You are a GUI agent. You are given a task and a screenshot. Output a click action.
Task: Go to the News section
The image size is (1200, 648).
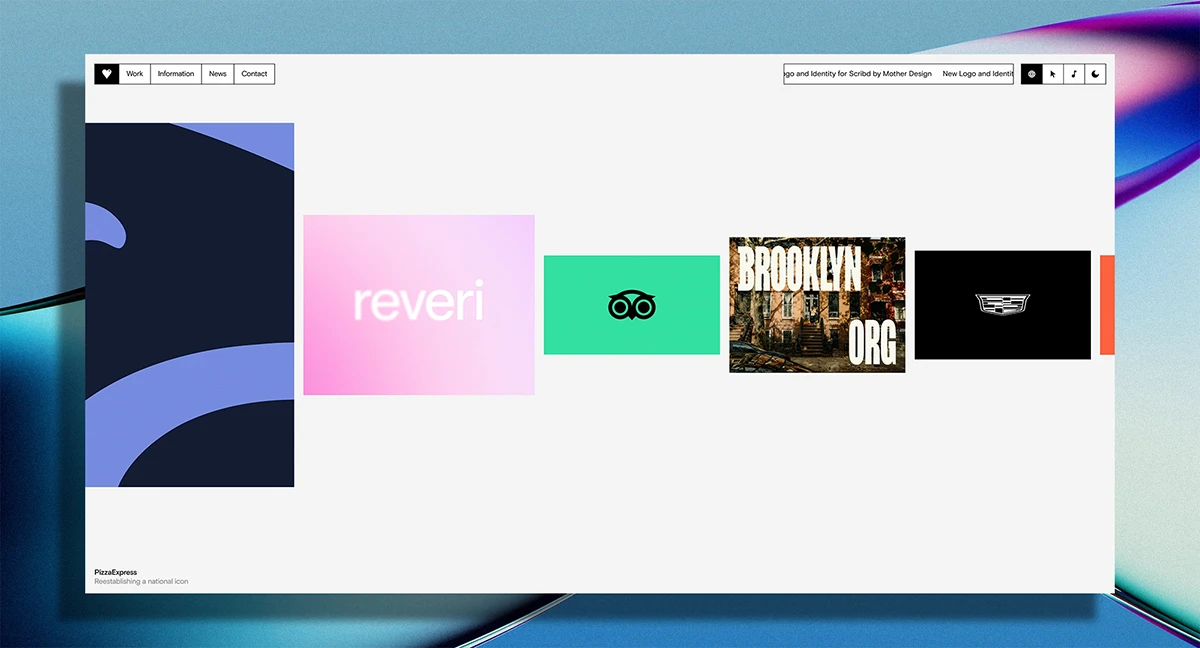coord(218,74)
